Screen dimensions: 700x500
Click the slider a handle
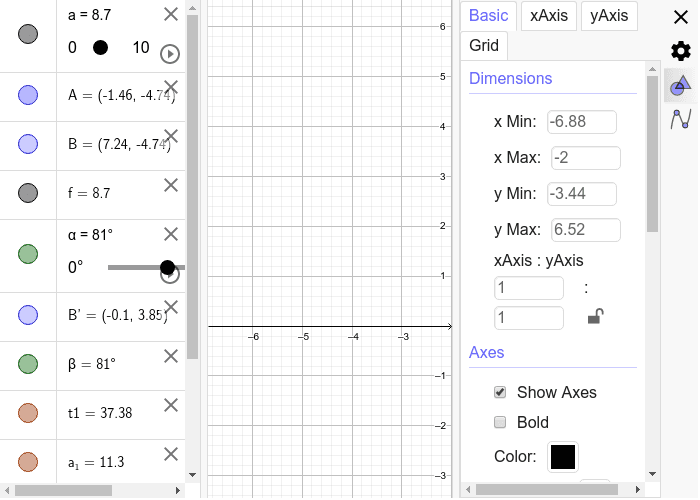tap(100, 48)
